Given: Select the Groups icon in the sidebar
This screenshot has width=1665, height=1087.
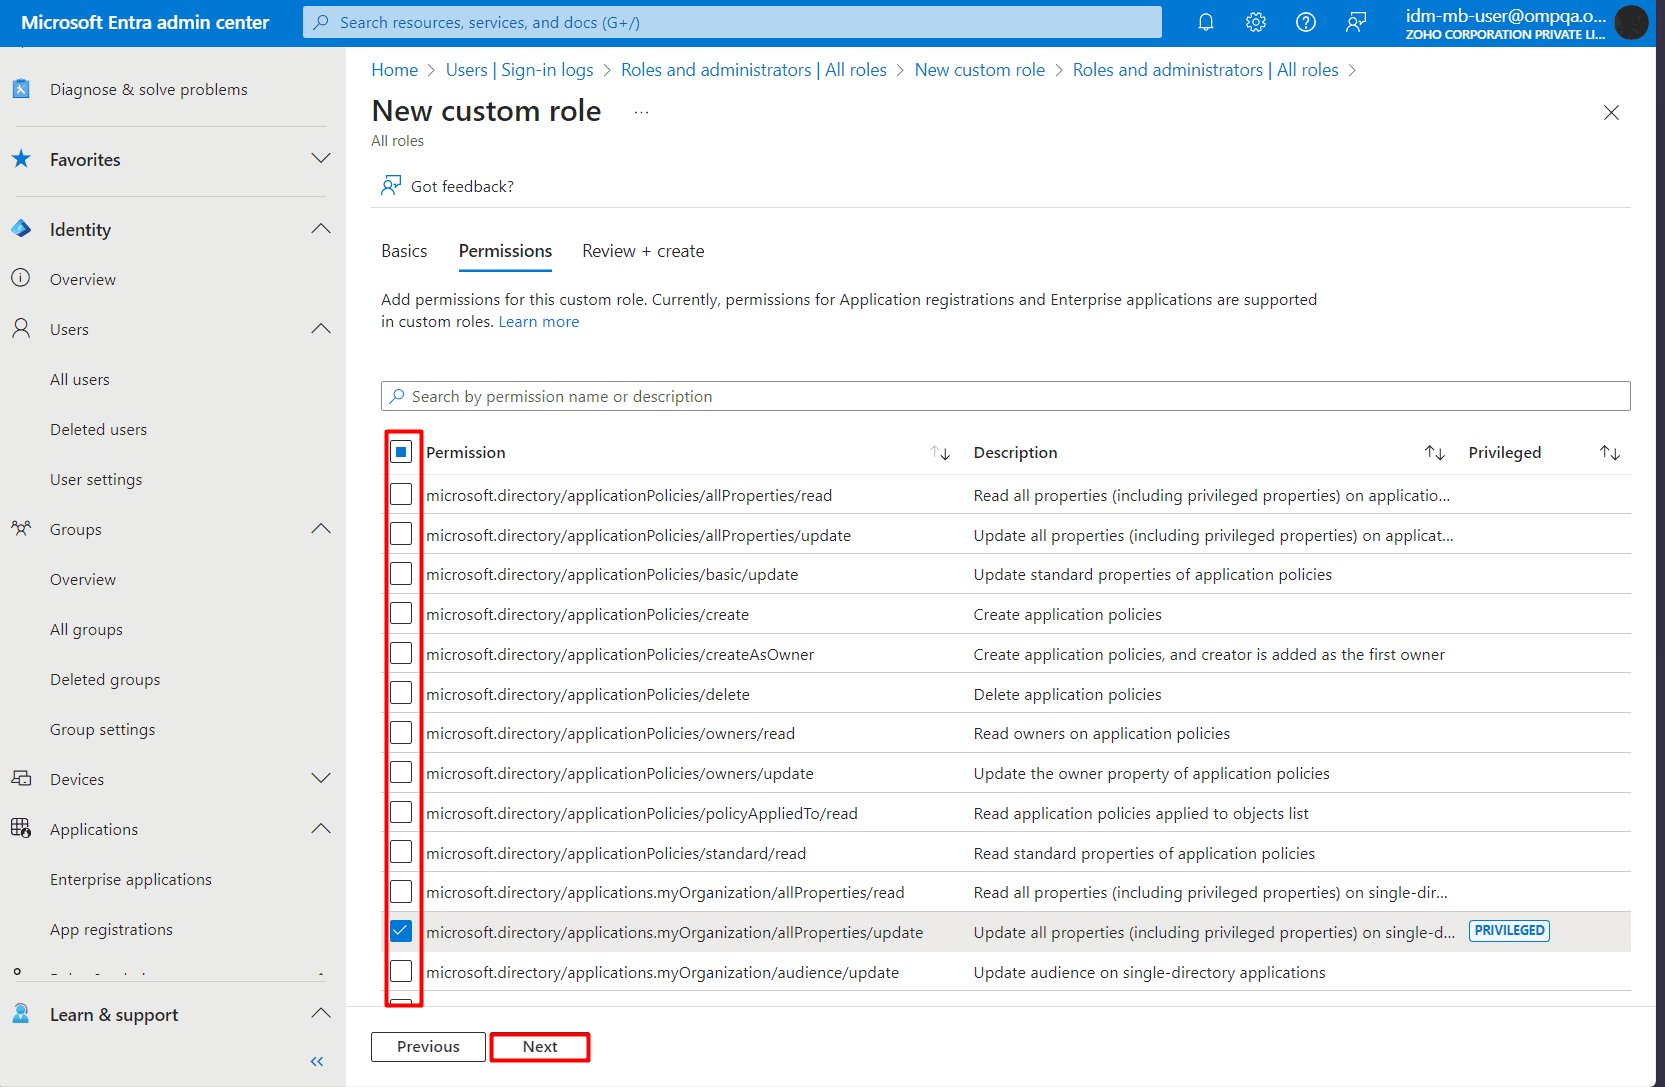Looking at the screenshot, I should tap(21, 528).
